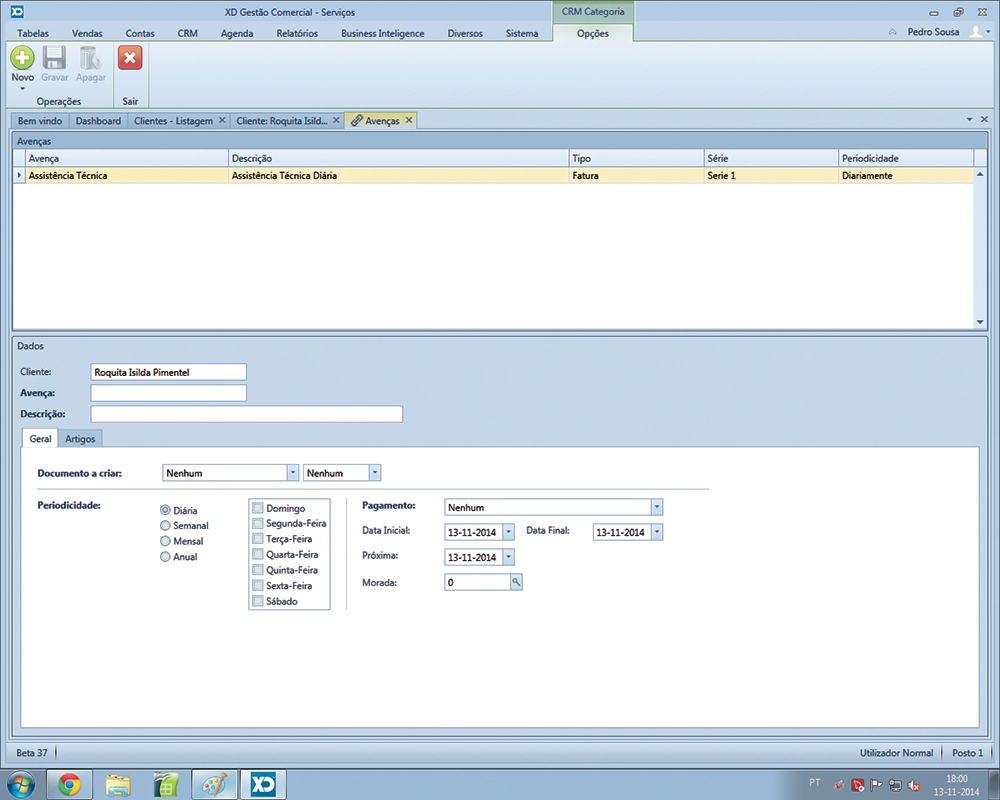Select the Mensal periodicity option
This screenshot has height=800, width=1000.
[x=165, y=541]
